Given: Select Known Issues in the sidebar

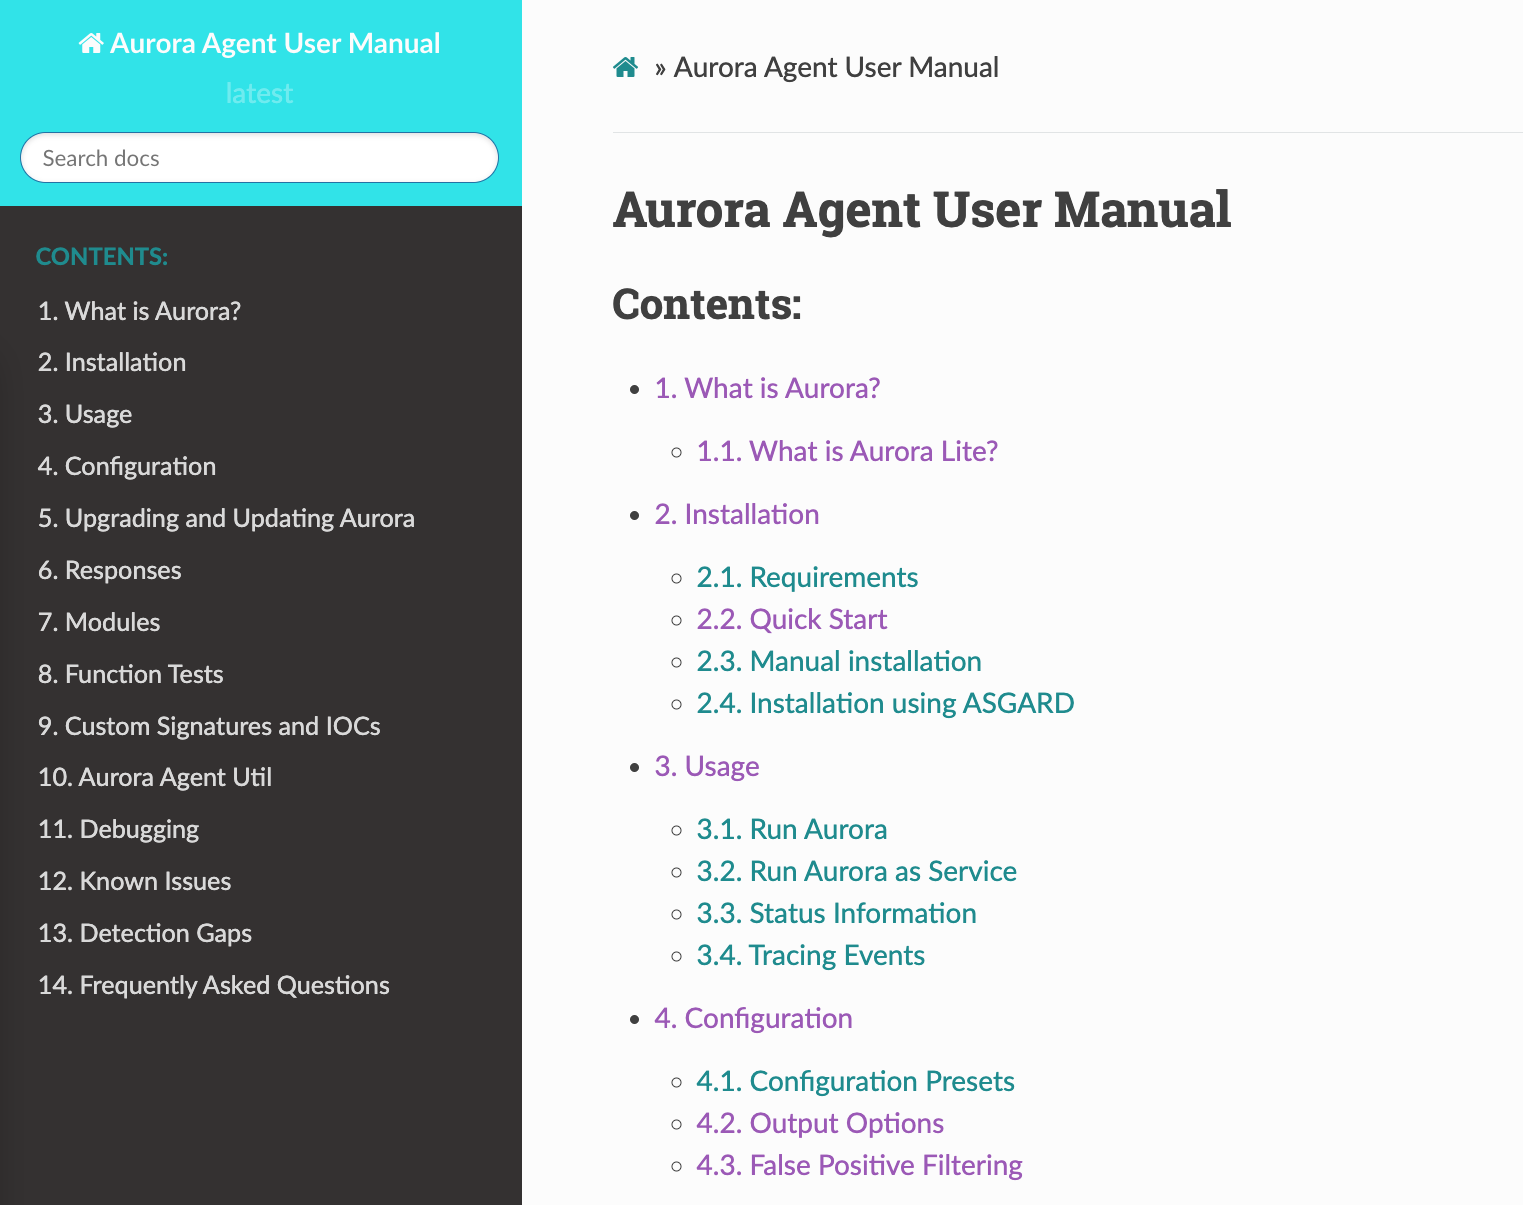Looking at the screenshot, I should (x=134, y=881).
